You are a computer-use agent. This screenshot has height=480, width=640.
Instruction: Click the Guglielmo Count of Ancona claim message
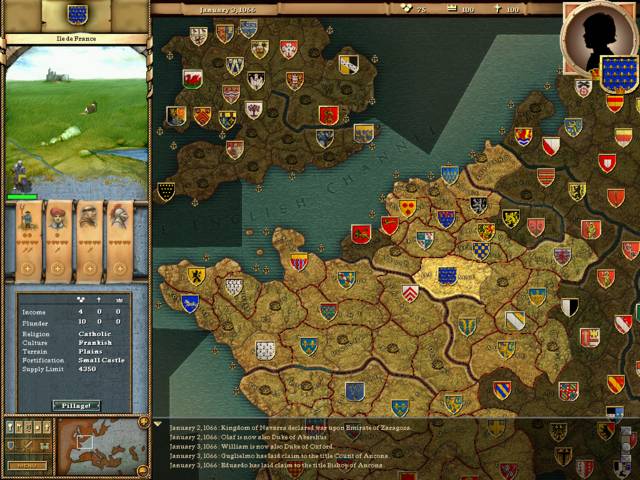tap(279, 456)
